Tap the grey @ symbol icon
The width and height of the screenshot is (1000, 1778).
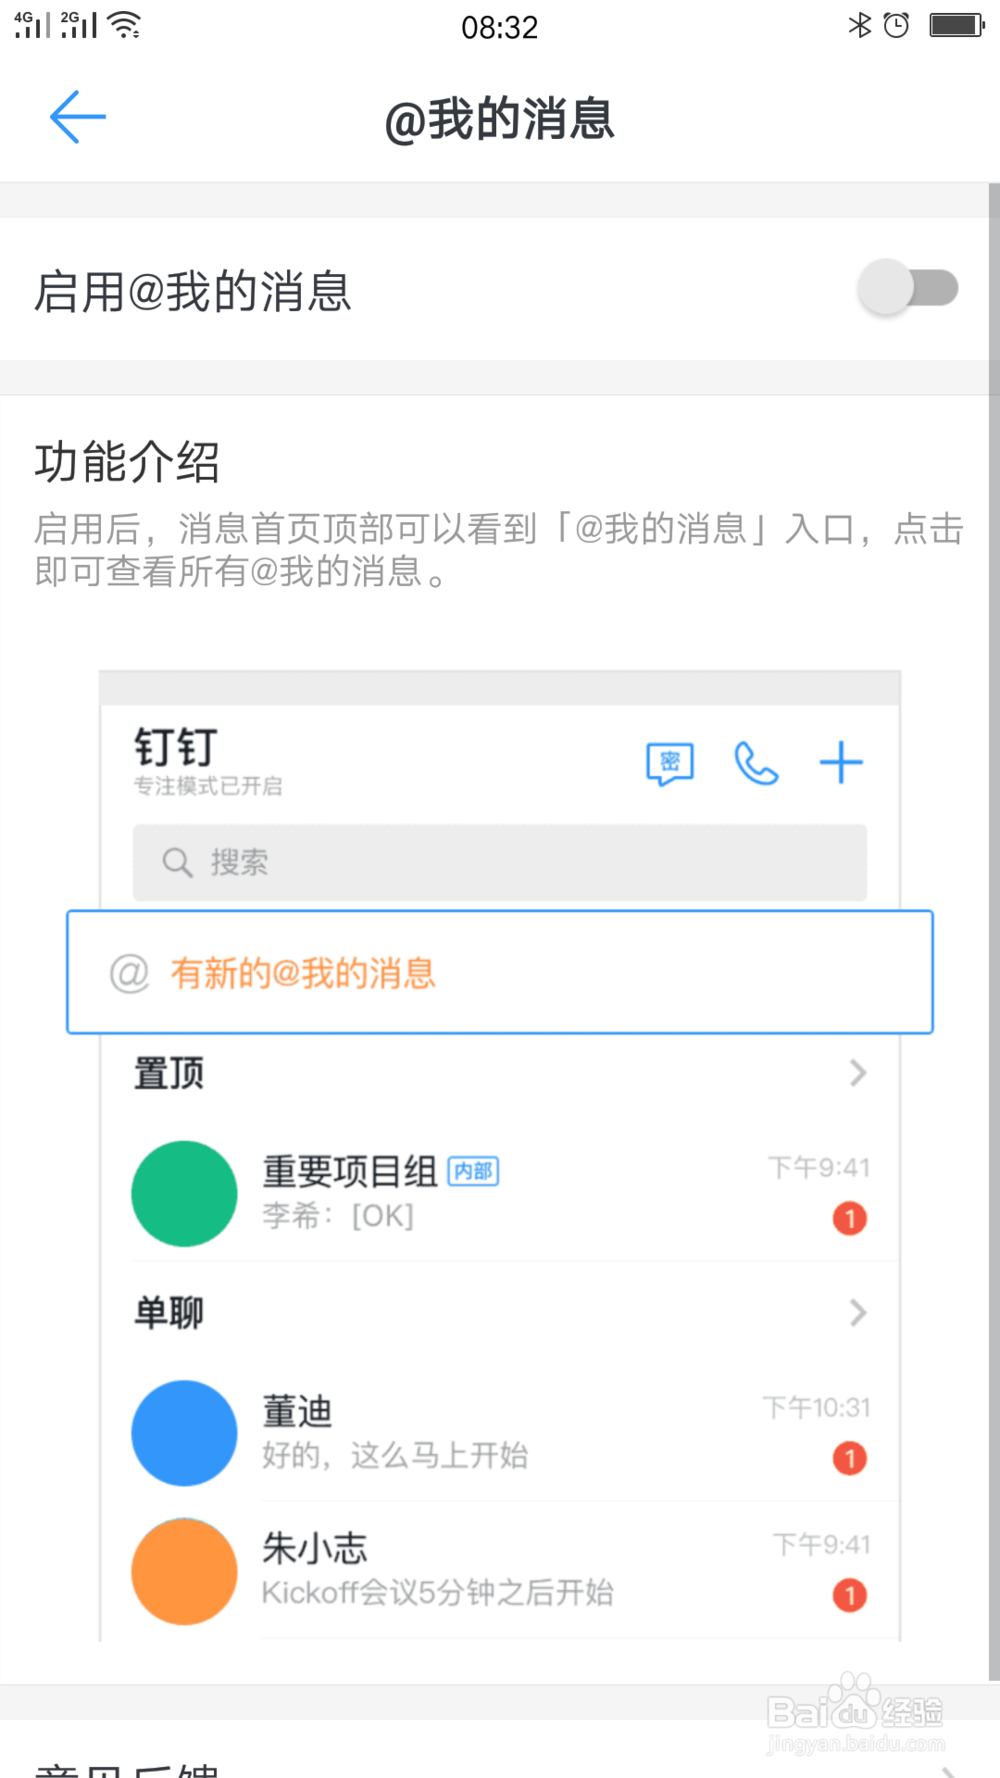pyautogui.click(x=129, y=972)
